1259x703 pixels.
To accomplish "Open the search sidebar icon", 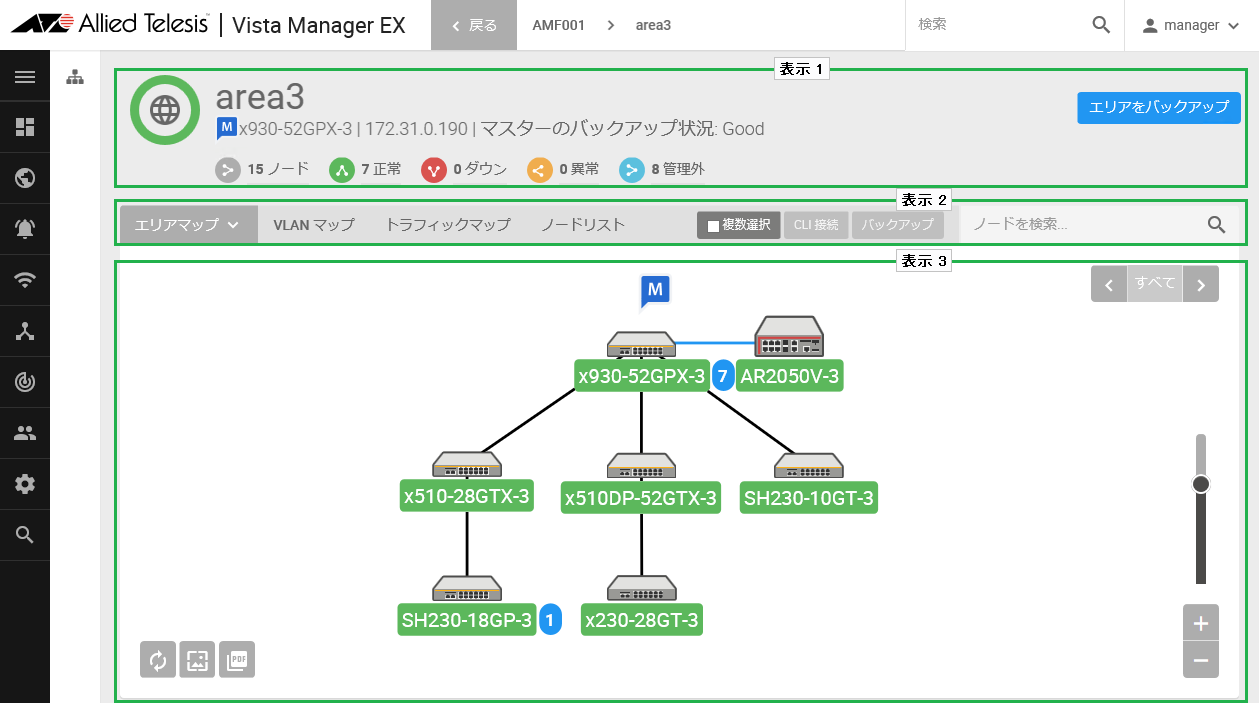I will (25, 535).
